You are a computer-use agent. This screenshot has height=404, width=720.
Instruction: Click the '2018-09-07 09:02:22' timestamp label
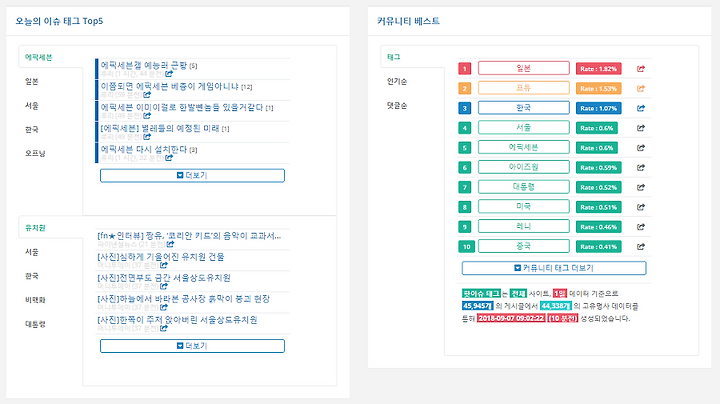point(511,318)
